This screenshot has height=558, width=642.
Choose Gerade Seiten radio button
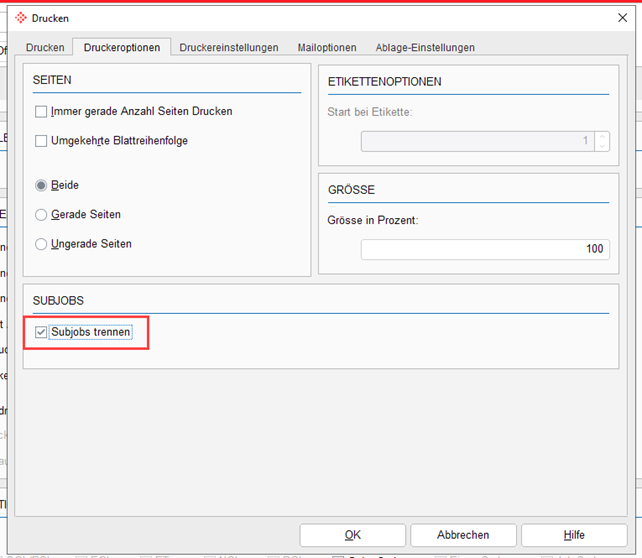(x=41, y=215)
